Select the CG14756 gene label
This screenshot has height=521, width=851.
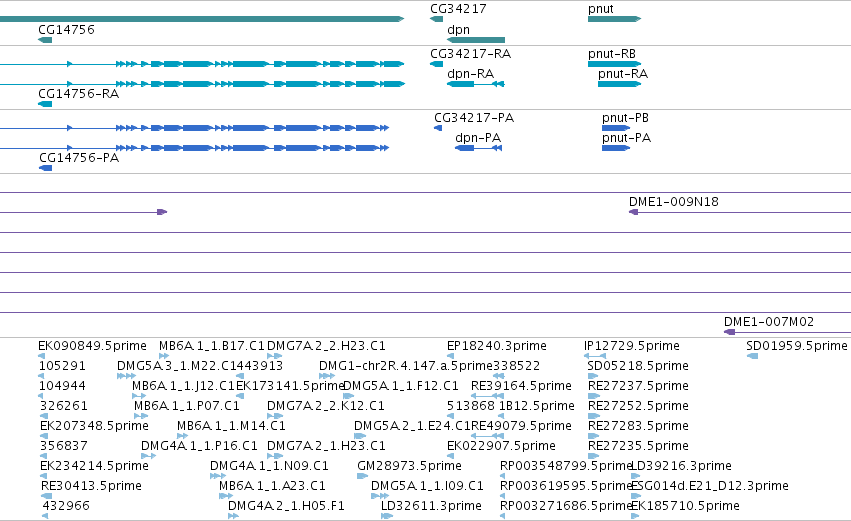pos(66,29)
